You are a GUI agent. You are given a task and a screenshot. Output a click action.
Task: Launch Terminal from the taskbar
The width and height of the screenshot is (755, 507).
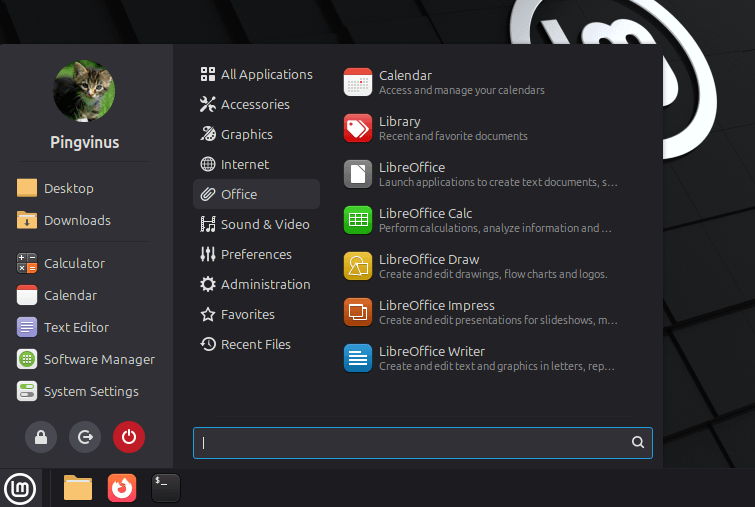[x=166, y=487]
